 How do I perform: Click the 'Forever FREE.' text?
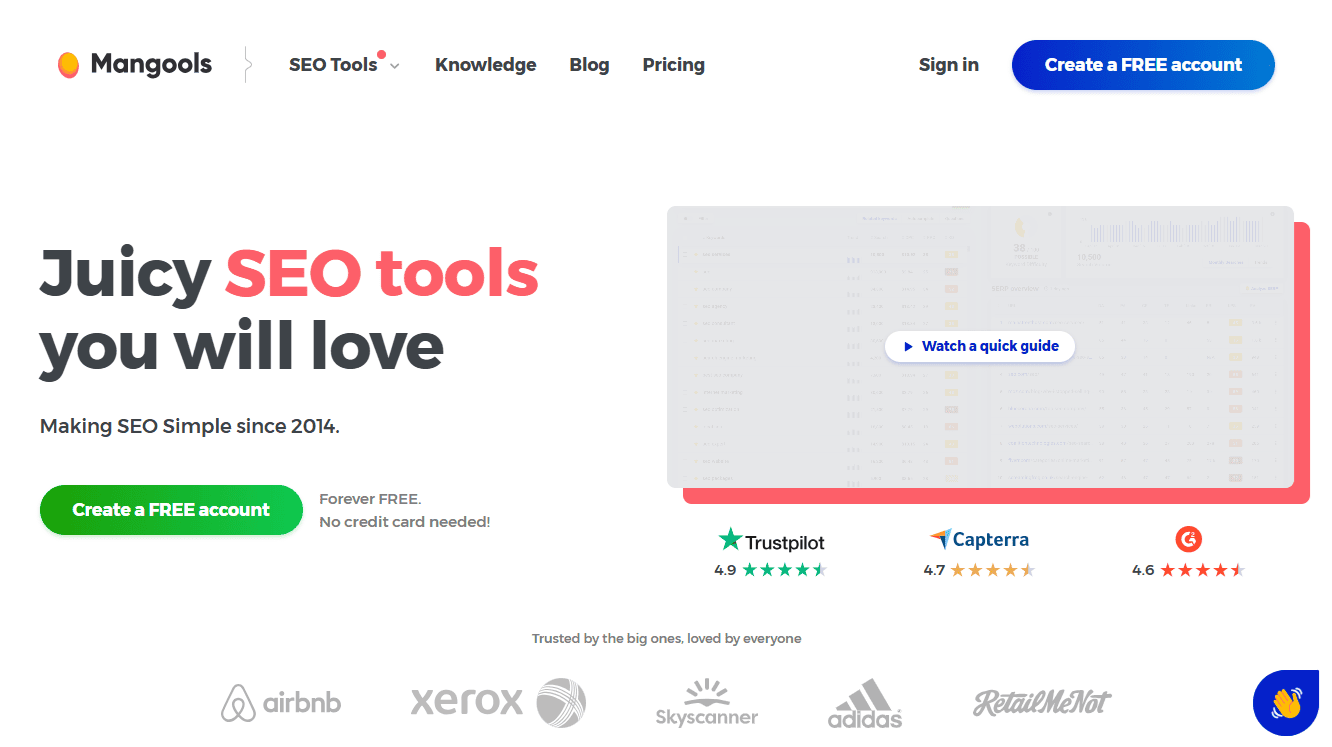tap(370, 499)
